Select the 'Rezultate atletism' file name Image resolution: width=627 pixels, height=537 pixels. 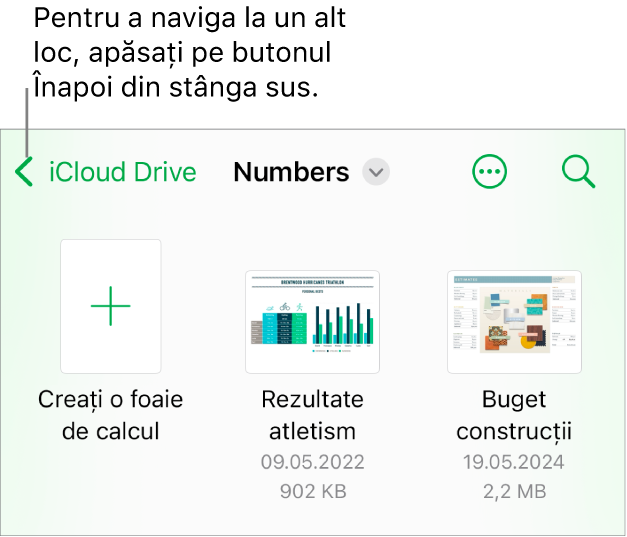tap(312, 415)
